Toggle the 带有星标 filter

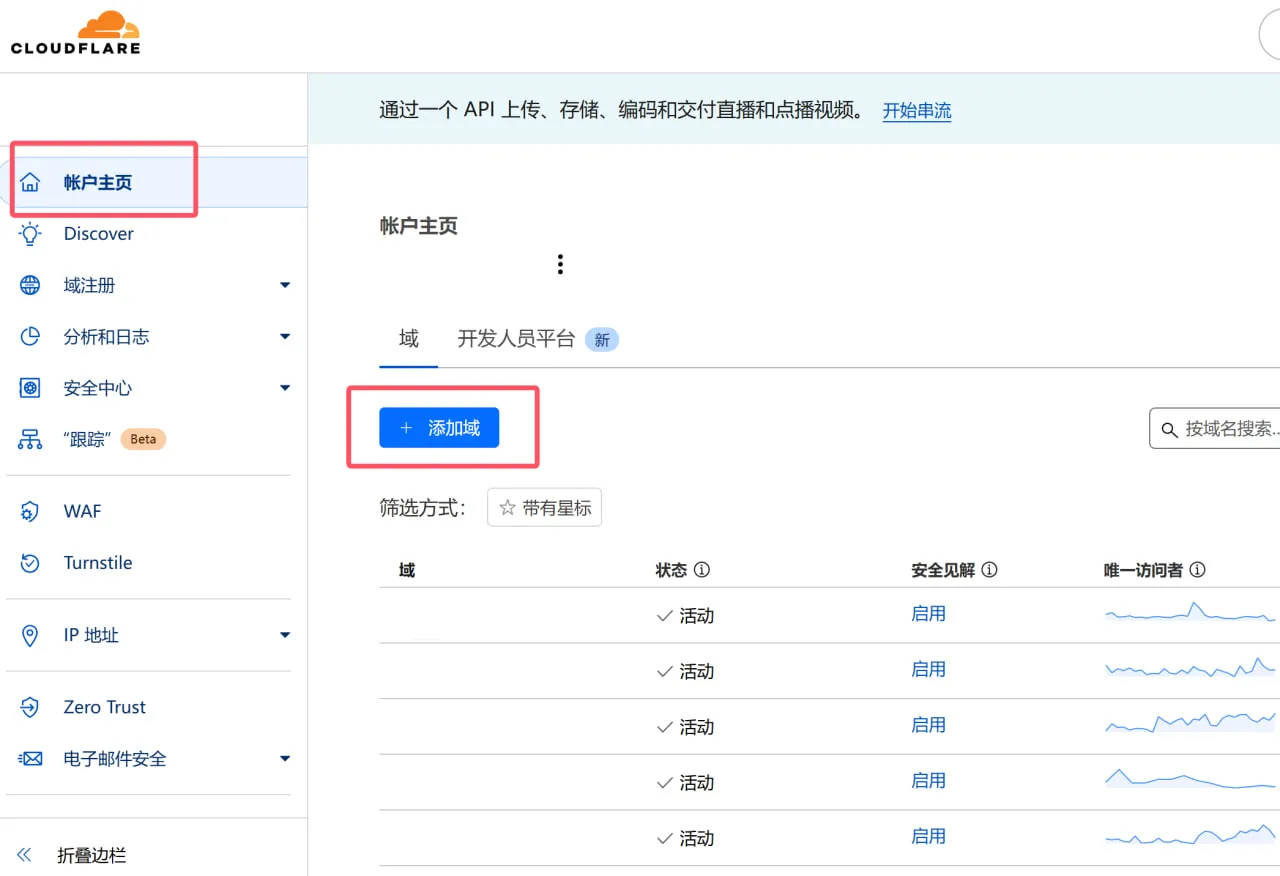[x=545, y=508]
